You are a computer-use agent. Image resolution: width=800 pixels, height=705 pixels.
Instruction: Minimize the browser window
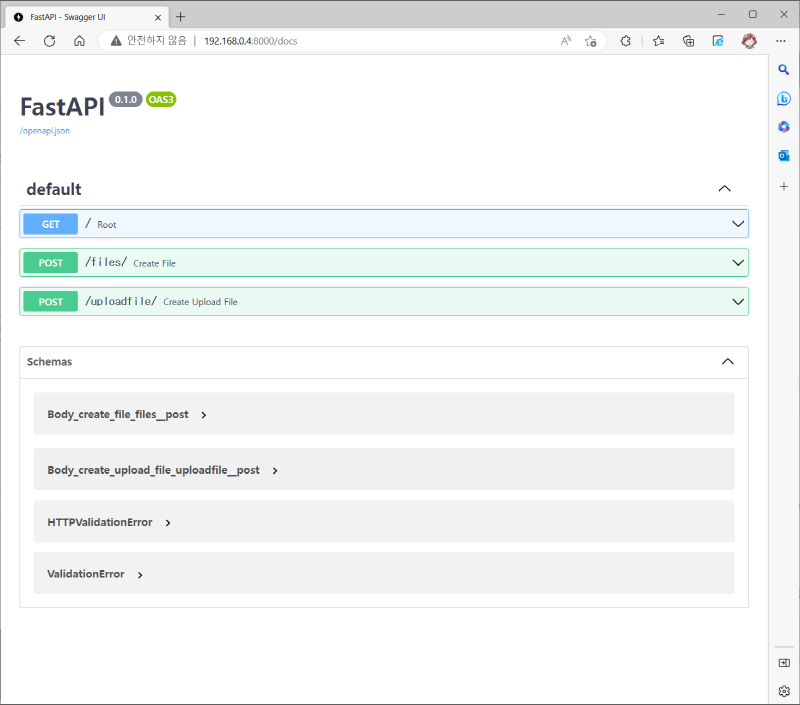pyautogui.click(x=721, y=14)
